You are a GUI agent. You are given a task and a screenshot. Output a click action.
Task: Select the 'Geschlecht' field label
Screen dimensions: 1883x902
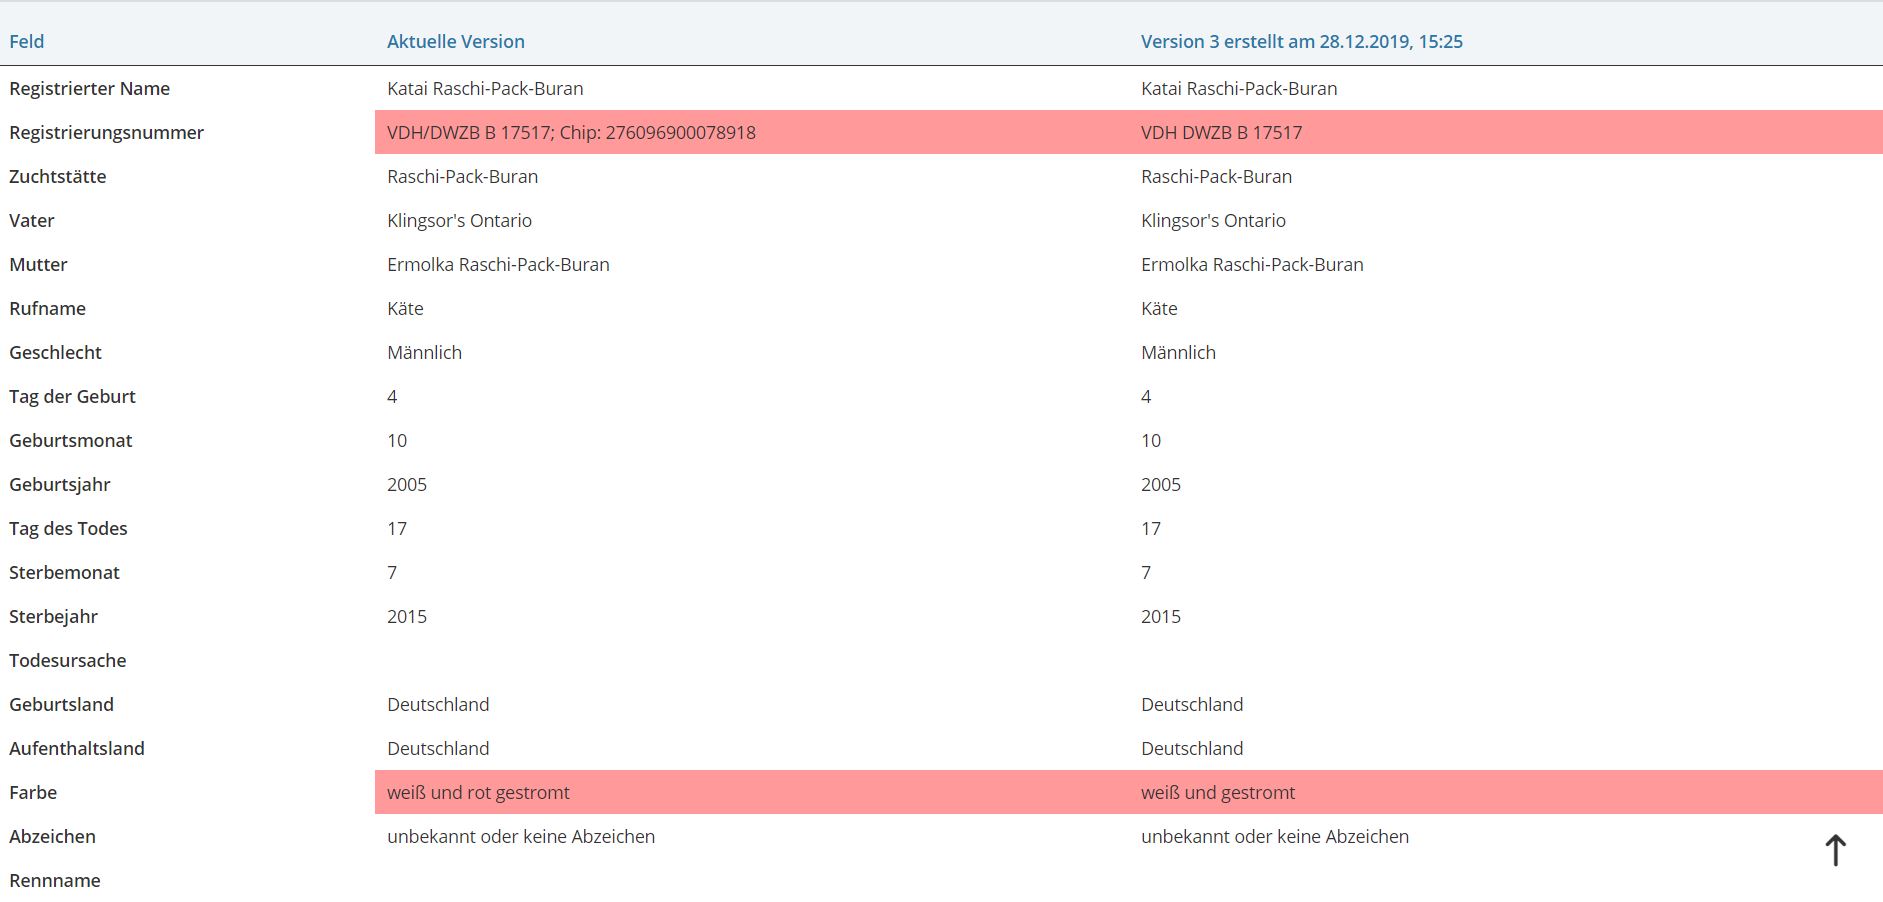[x=56, y=352]
